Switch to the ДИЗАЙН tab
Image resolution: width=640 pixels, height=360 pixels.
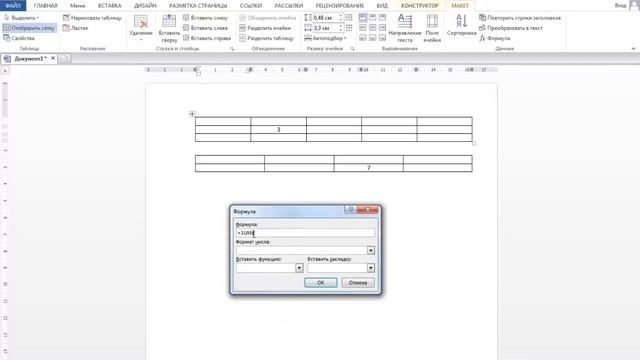click(145, 6)
